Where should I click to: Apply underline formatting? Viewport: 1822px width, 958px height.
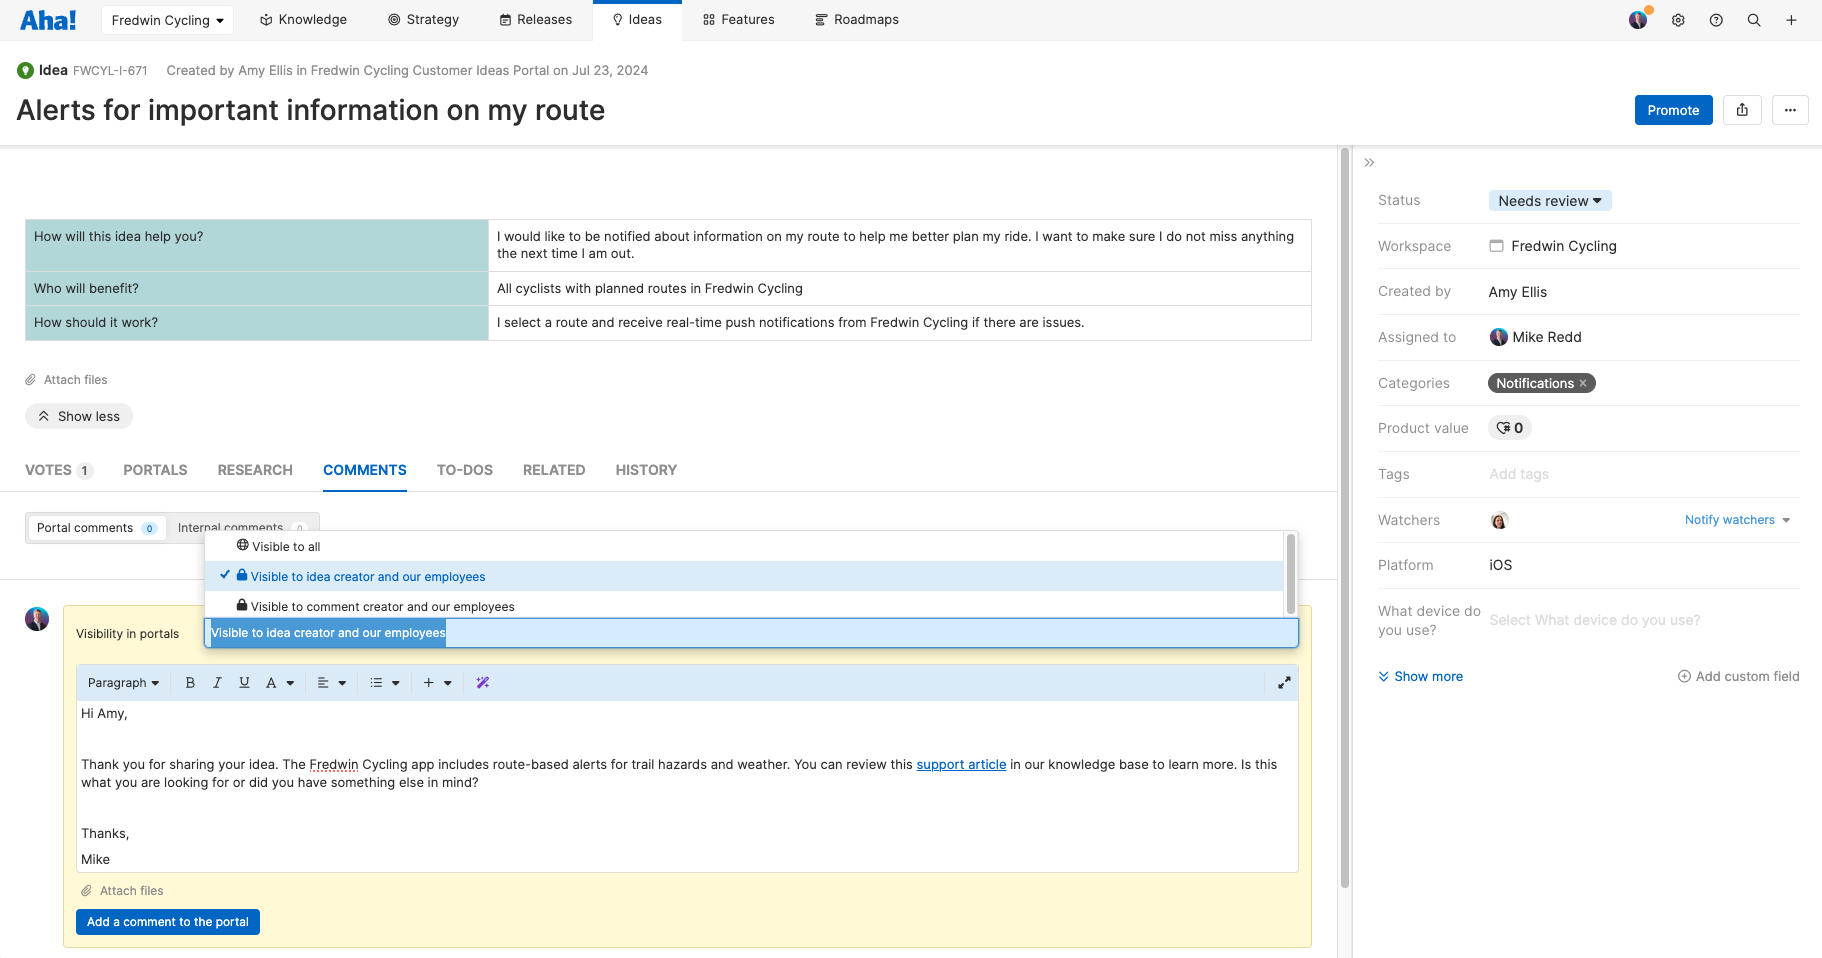pyautogui.click(x=244, y=682)
